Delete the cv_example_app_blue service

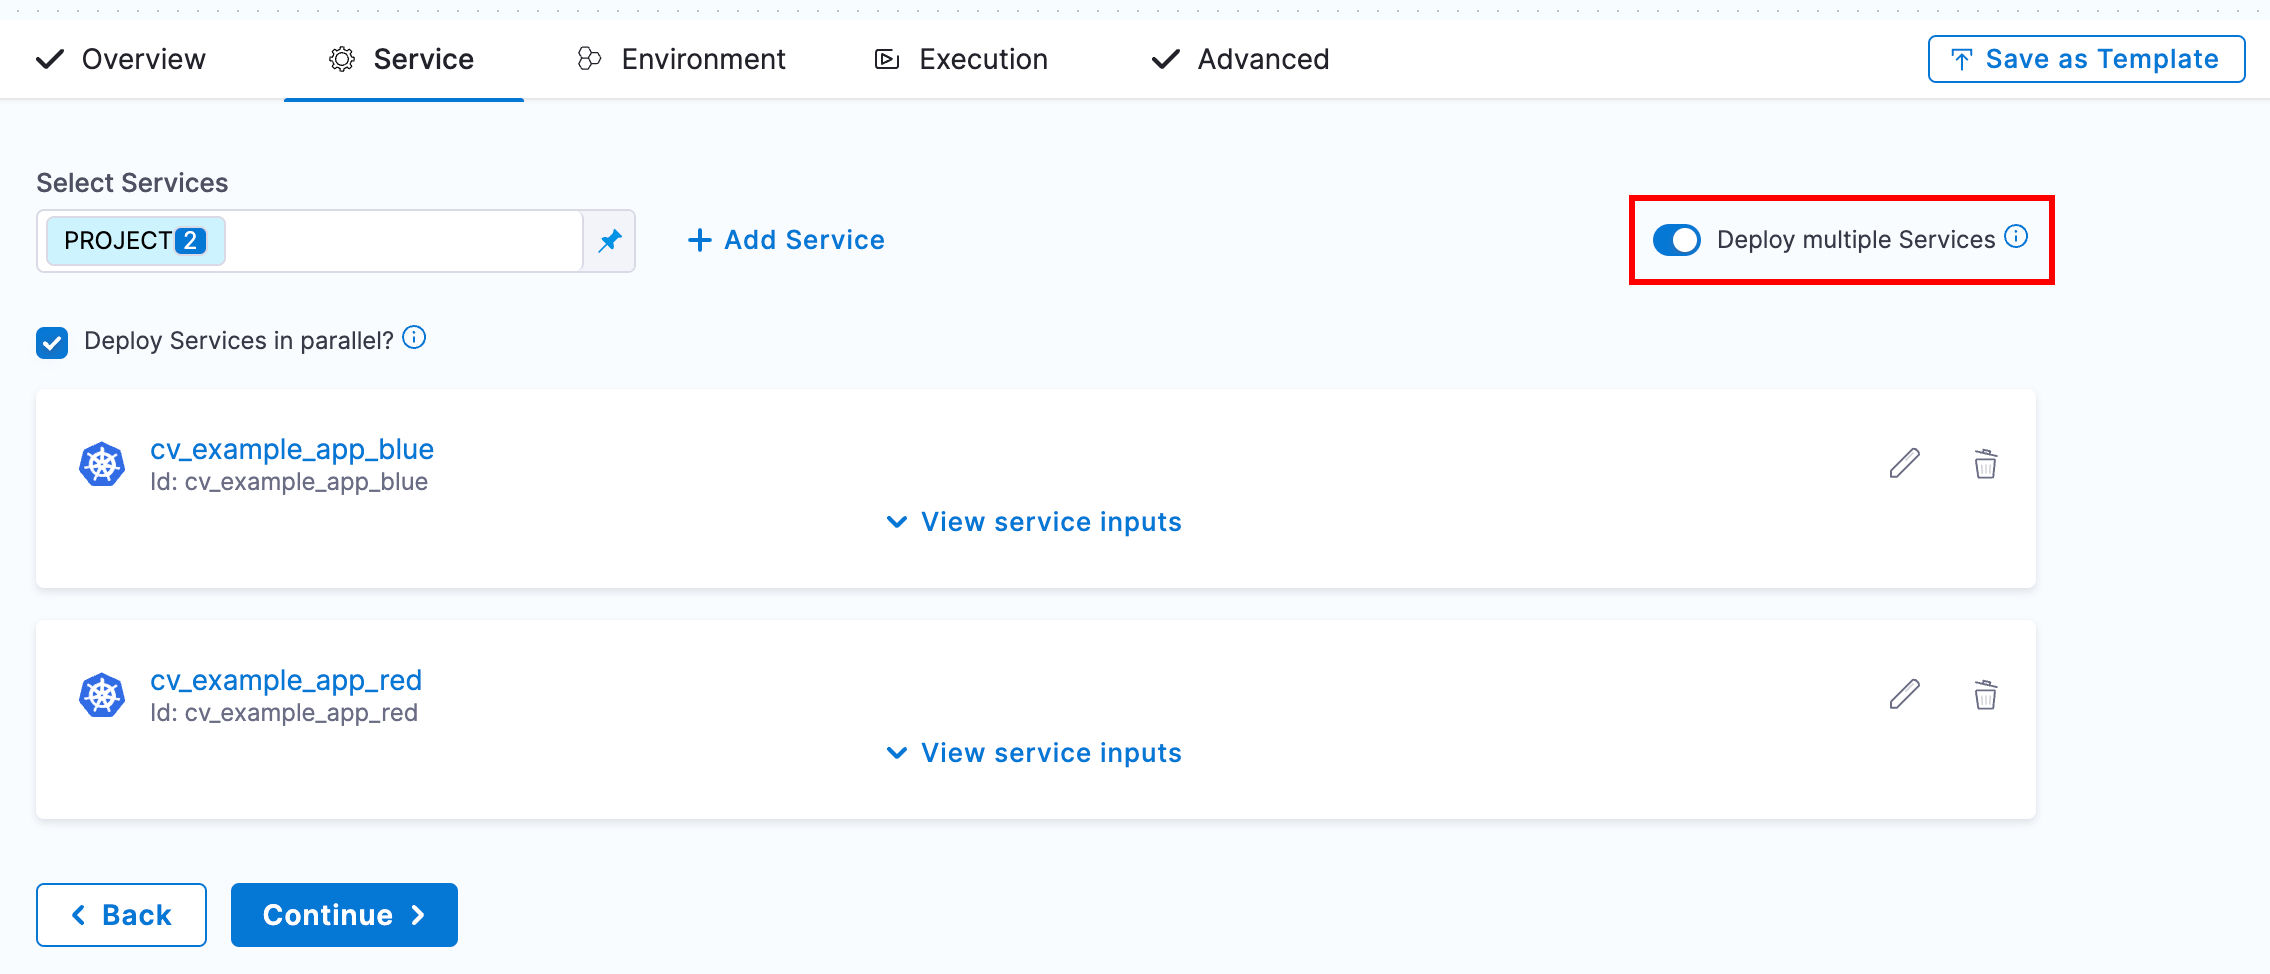[1985, 464]
